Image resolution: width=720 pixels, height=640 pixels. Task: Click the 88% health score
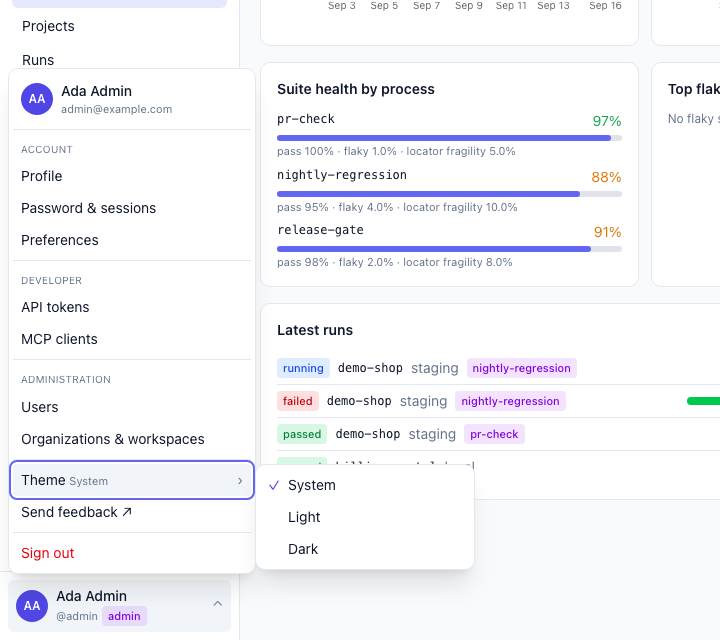click(x=606, y=177)
